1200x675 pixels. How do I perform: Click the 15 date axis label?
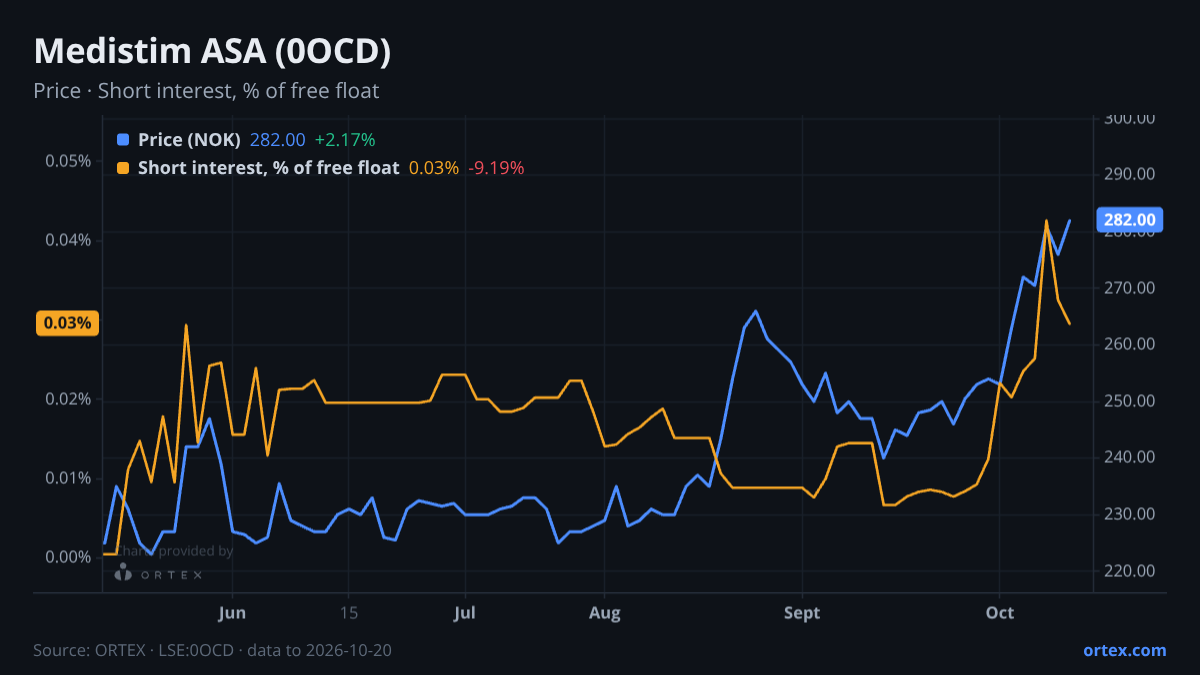point(349,612)
